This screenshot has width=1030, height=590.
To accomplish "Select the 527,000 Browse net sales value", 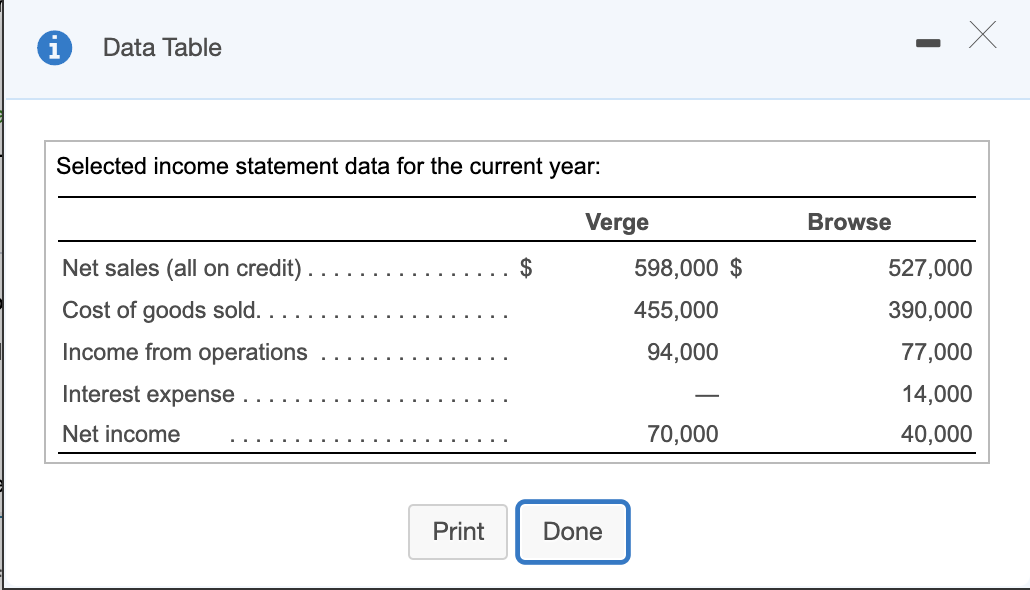I will 929,268.
